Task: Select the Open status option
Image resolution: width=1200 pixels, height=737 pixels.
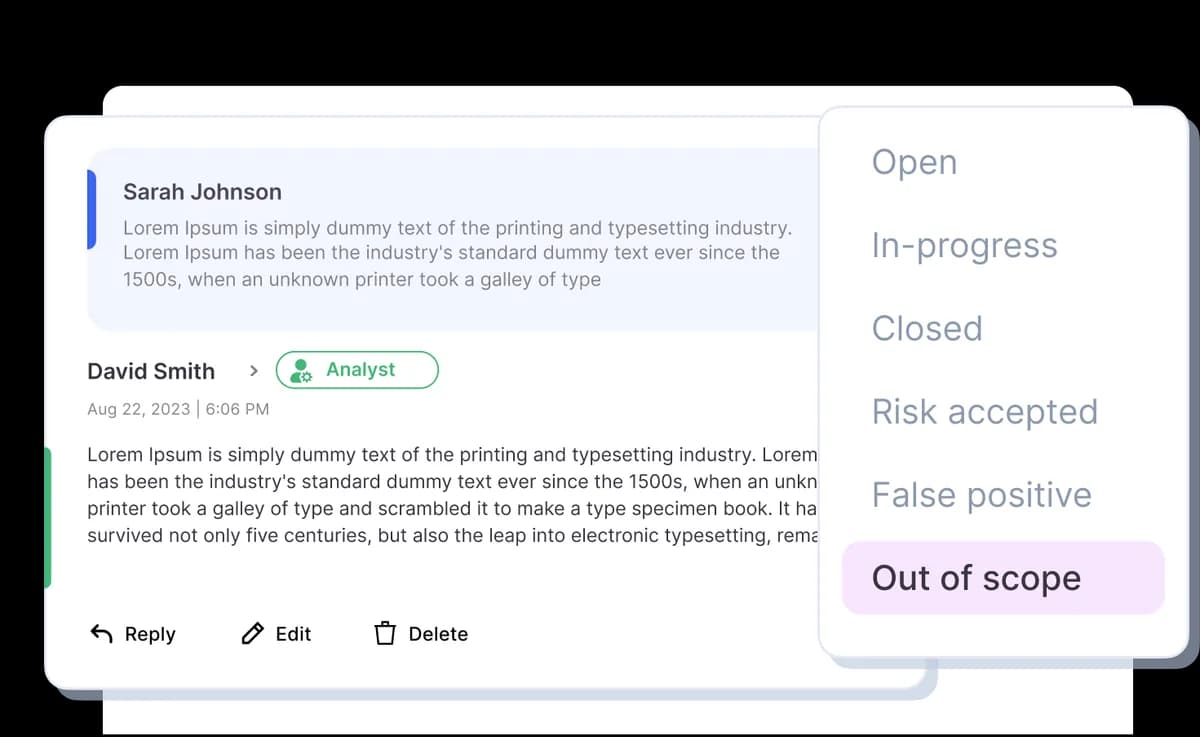Action: point(914,162)
